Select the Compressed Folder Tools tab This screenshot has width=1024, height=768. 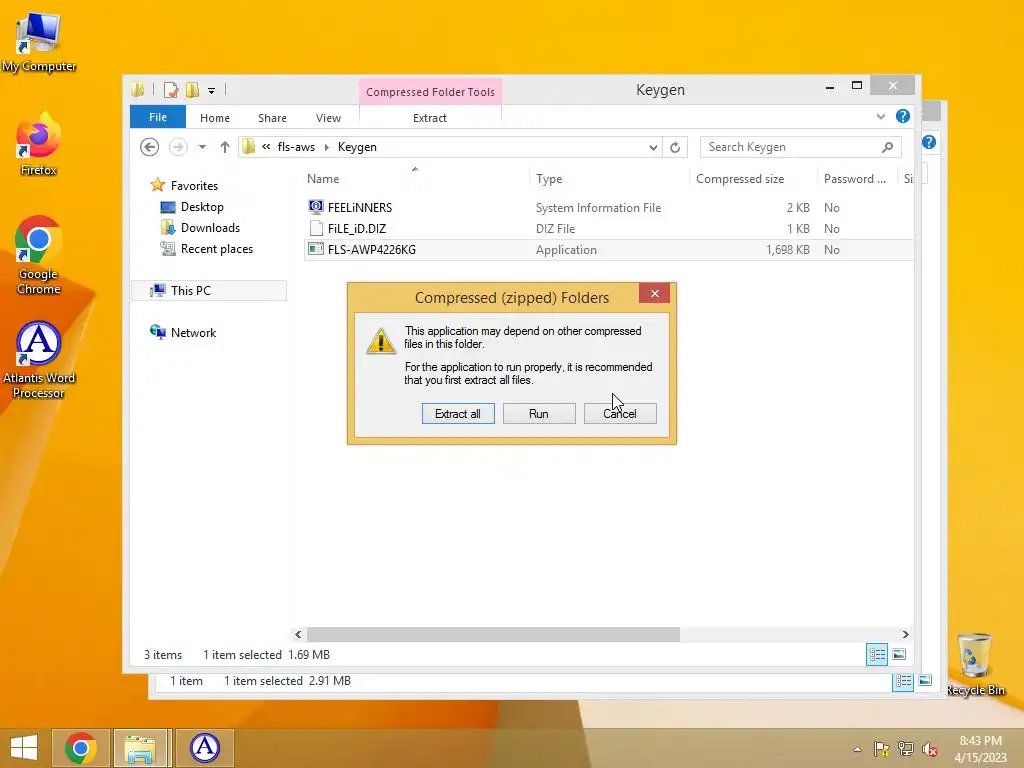pyautogui.click(x=430, y=92)
